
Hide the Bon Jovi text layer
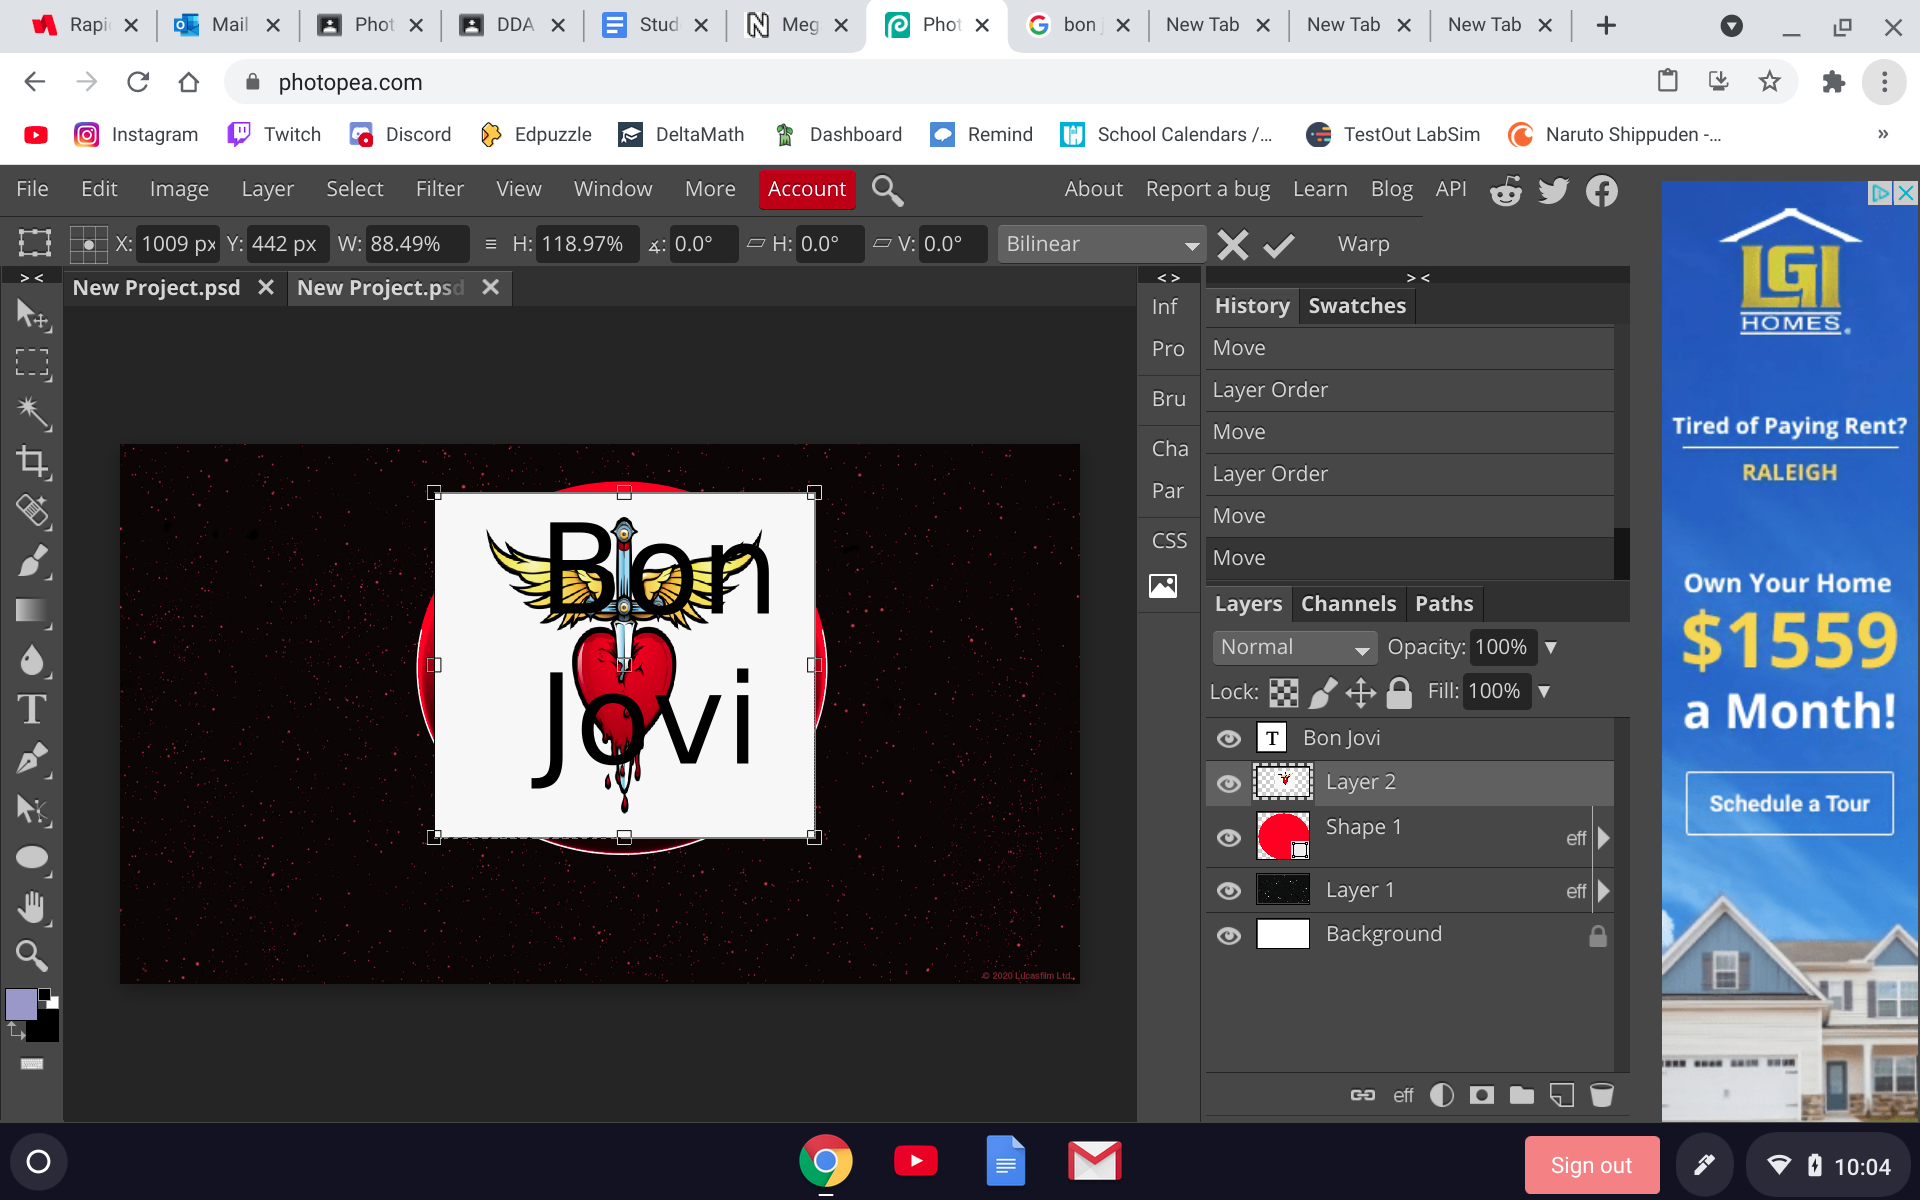click(x=1229, y=739)
